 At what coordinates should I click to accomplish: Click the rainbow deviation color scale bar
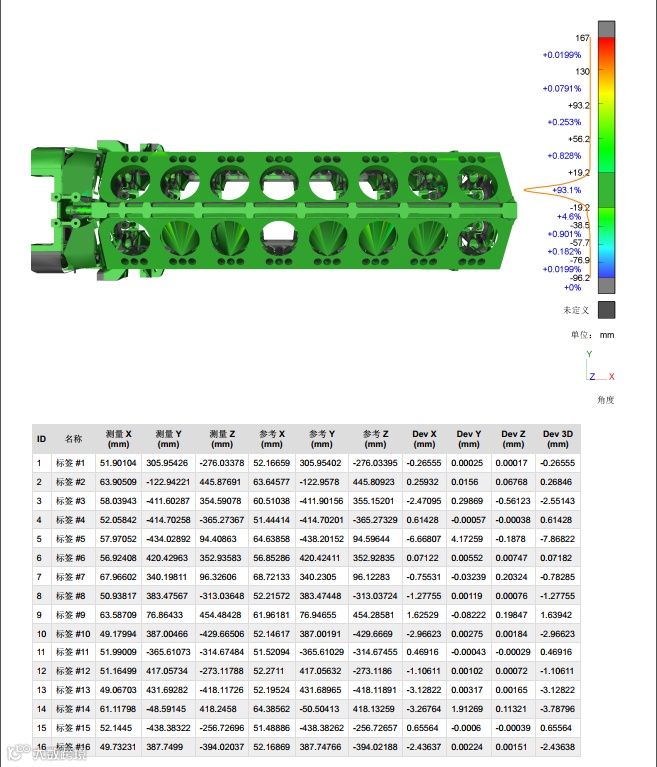tap(607, 157)
